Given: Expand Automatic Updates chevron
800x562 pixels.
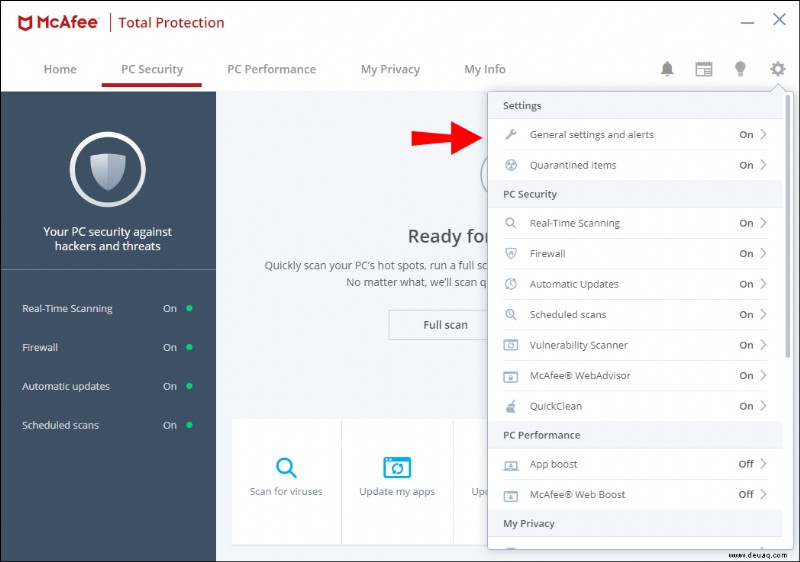Looking at the screenshot, I should point(763,284).
